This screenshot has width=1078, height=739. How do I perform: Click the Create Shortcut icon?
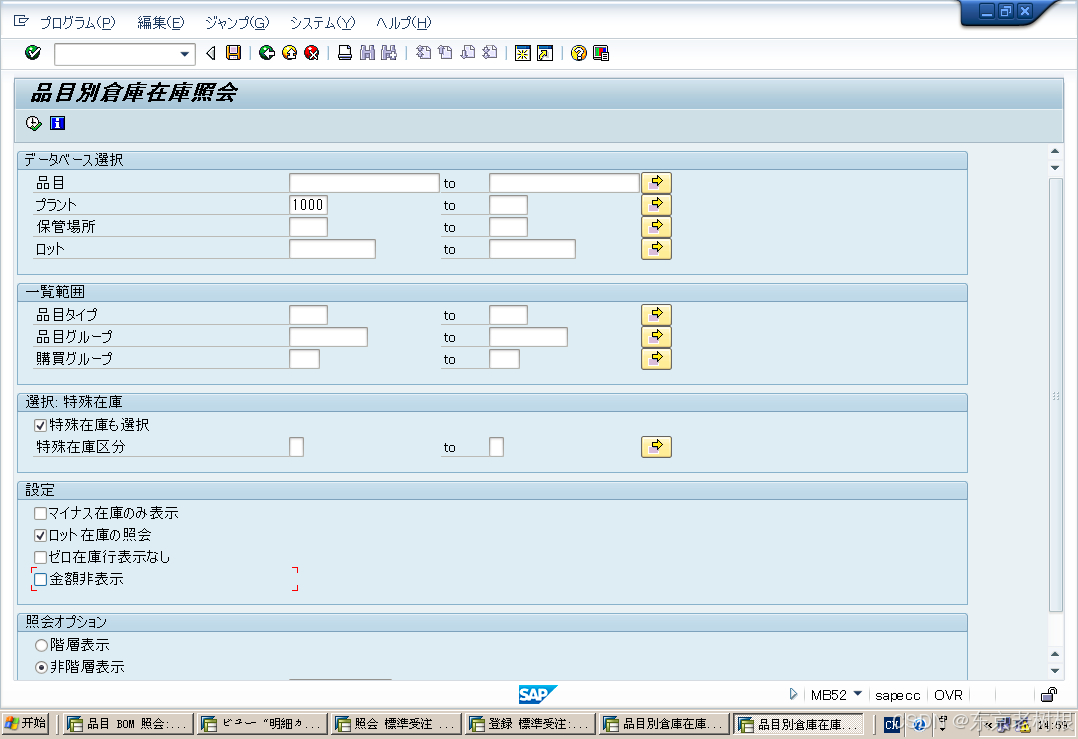point(545,53)
